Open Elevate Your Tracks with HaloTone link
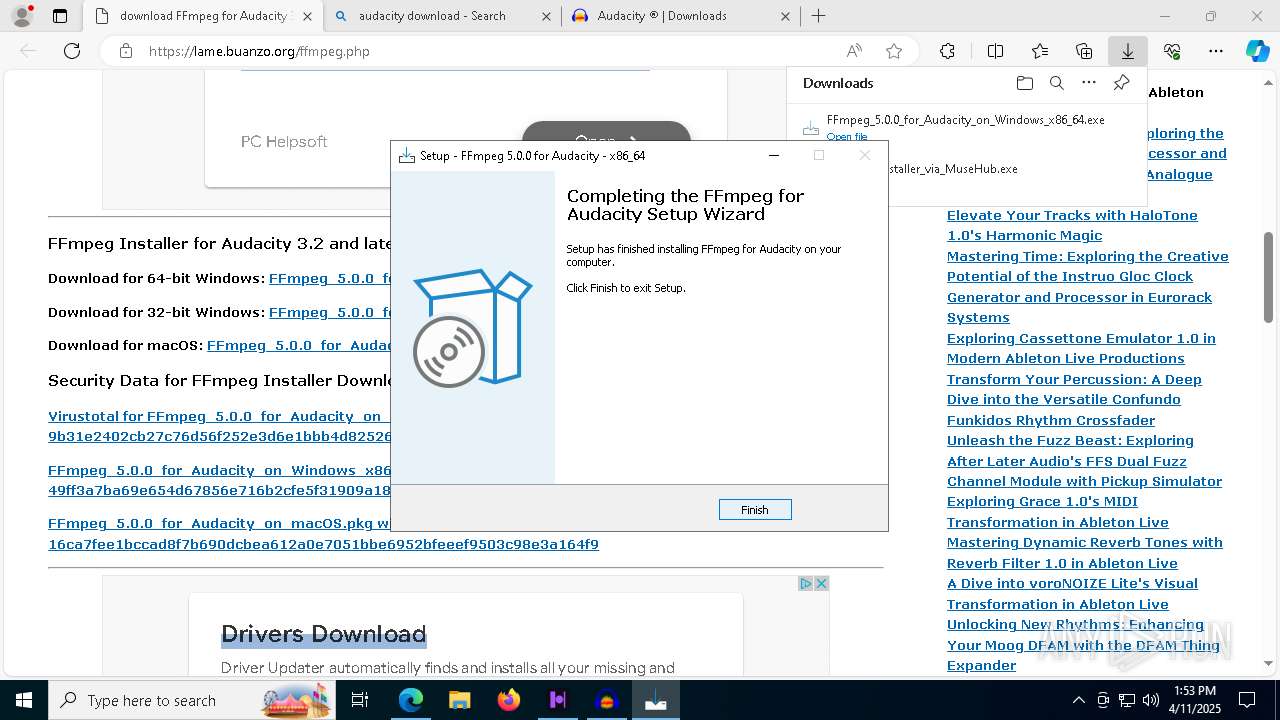 (1072, 225)
